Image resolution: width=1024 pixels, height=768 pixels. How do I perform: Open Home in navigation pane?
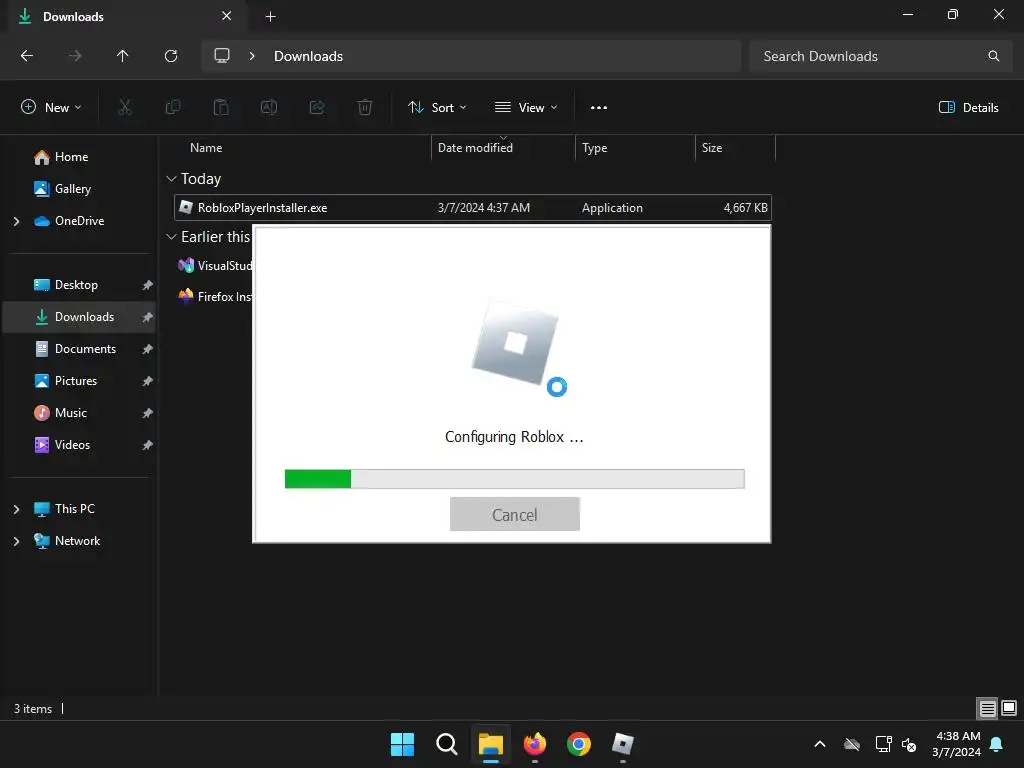point(71,157)
